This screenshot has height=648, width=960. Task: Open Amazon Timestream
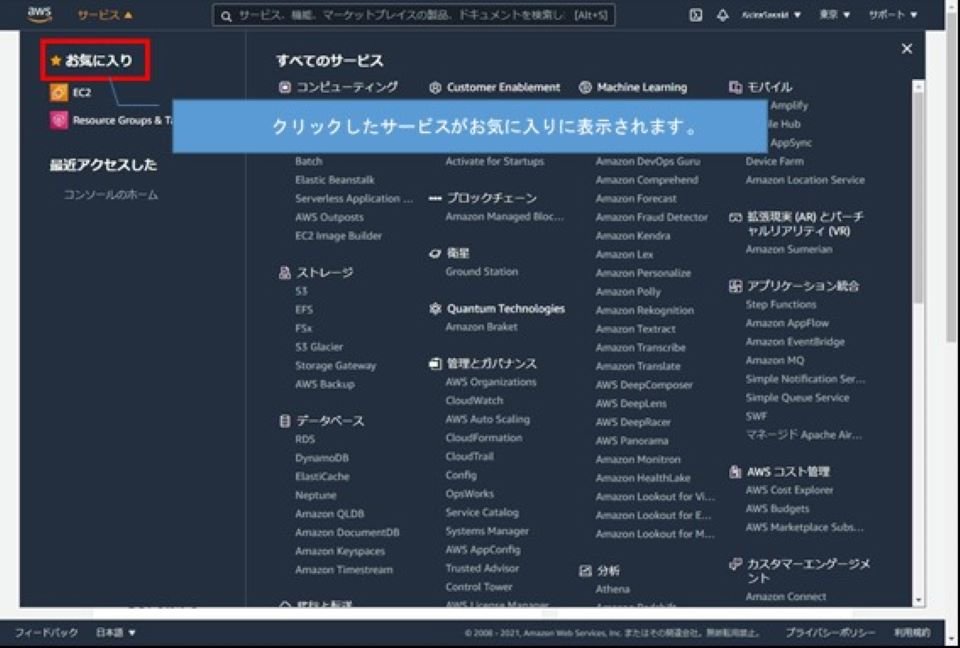pyautogui.click(x=344, y=570)
